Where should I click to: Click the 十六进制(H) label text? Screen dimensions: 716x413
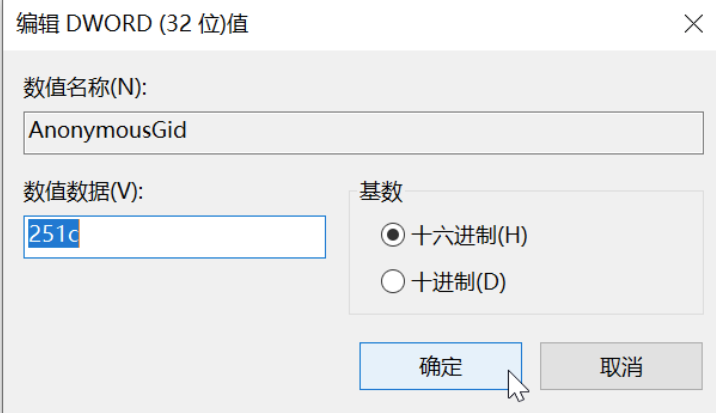click(468, 237)
